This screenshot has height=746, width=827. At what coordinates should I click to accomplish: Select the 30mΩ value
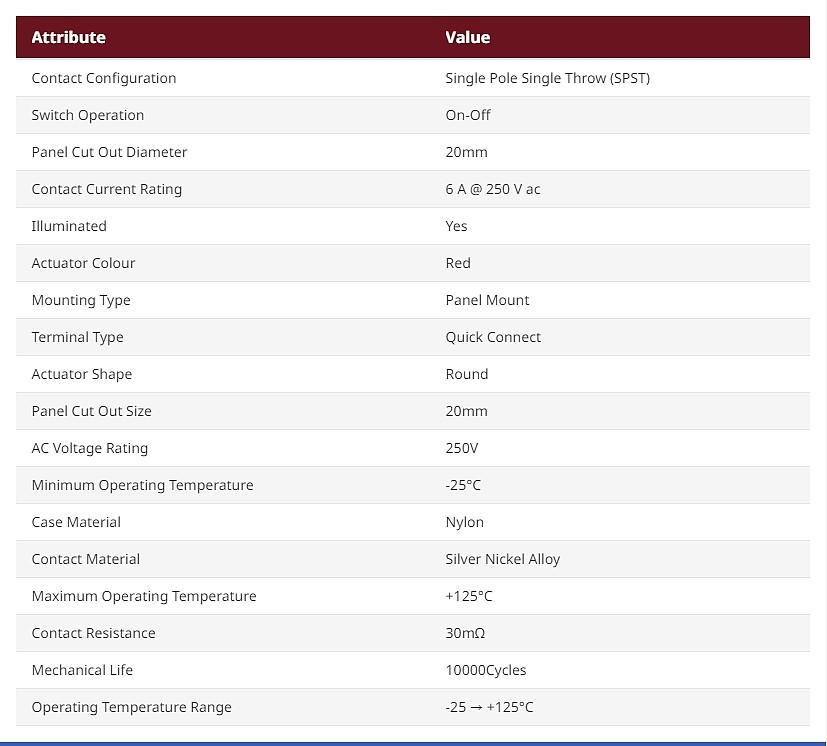point(465,633)
